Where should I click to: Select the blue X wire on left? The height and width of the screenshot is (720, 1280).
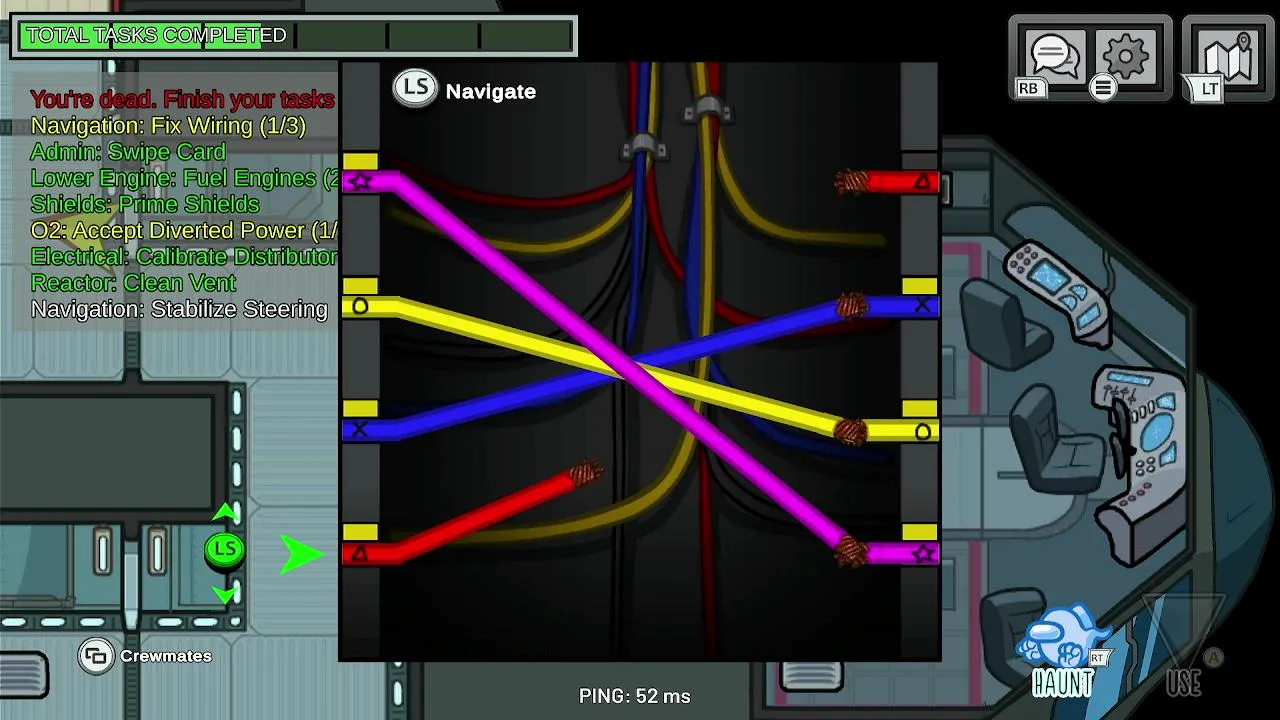361,430
